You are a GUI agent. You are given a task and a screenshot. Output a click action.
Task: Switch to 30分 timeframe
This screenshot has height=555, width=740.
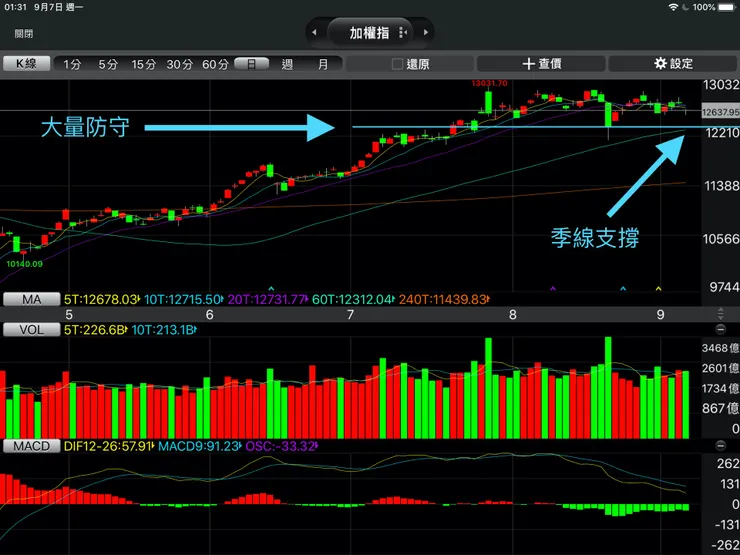[179, 64]
